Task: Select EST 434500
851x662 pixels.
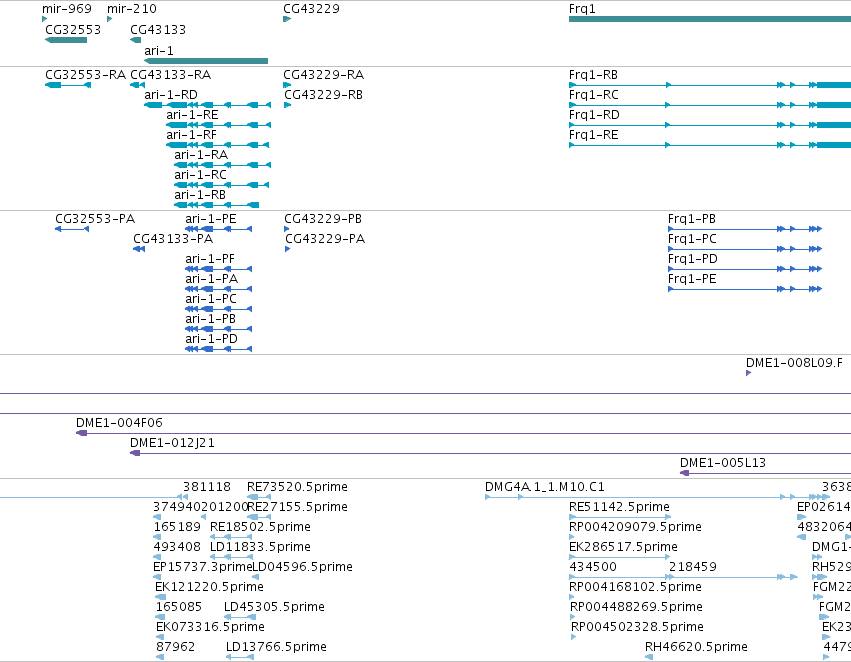Action: point(619,577)
